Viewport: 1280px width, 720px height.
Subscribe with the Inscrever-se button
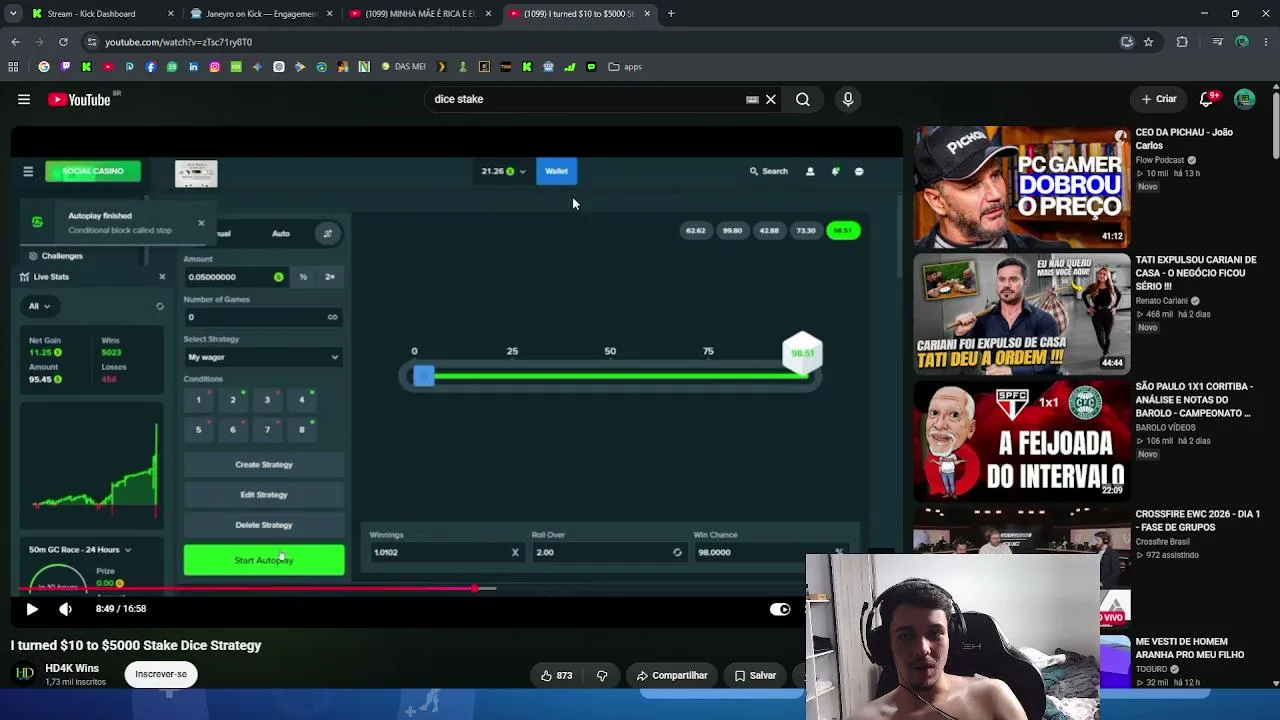(161, 674)
